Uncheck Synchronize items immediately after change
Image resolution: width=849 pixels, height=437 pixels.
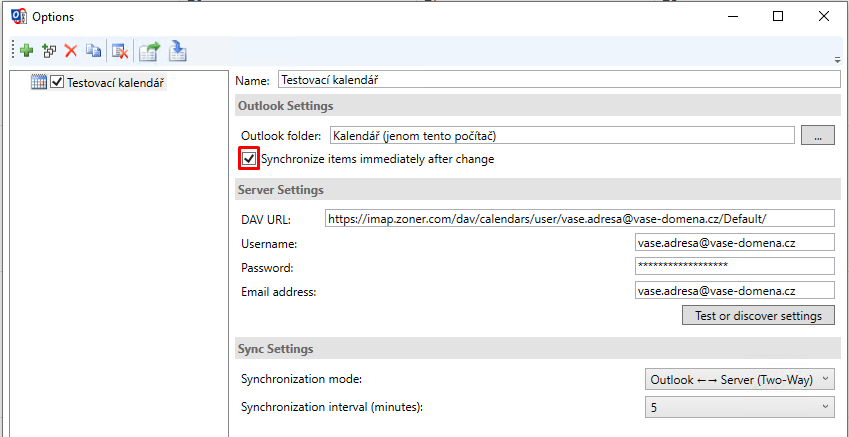[249, 159]
